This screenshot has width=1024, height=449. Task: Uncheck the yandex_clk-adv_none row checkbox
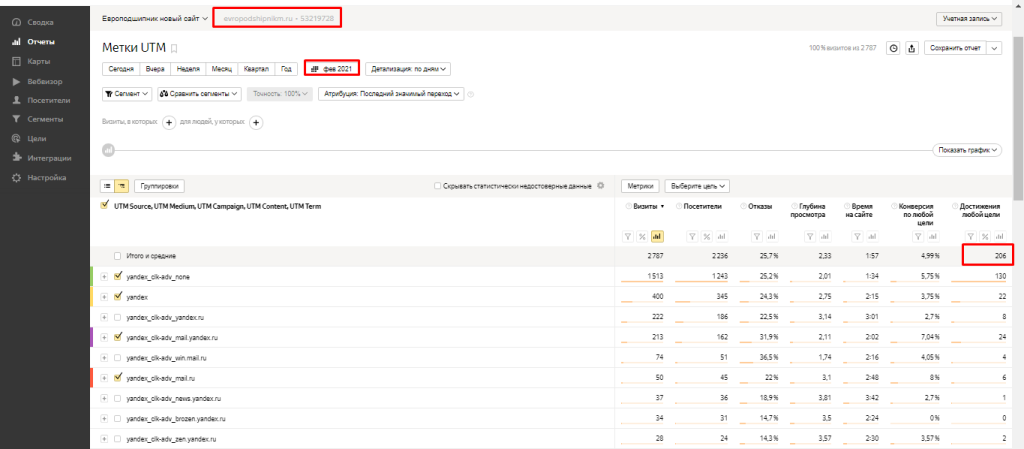[x=118, y=276]
